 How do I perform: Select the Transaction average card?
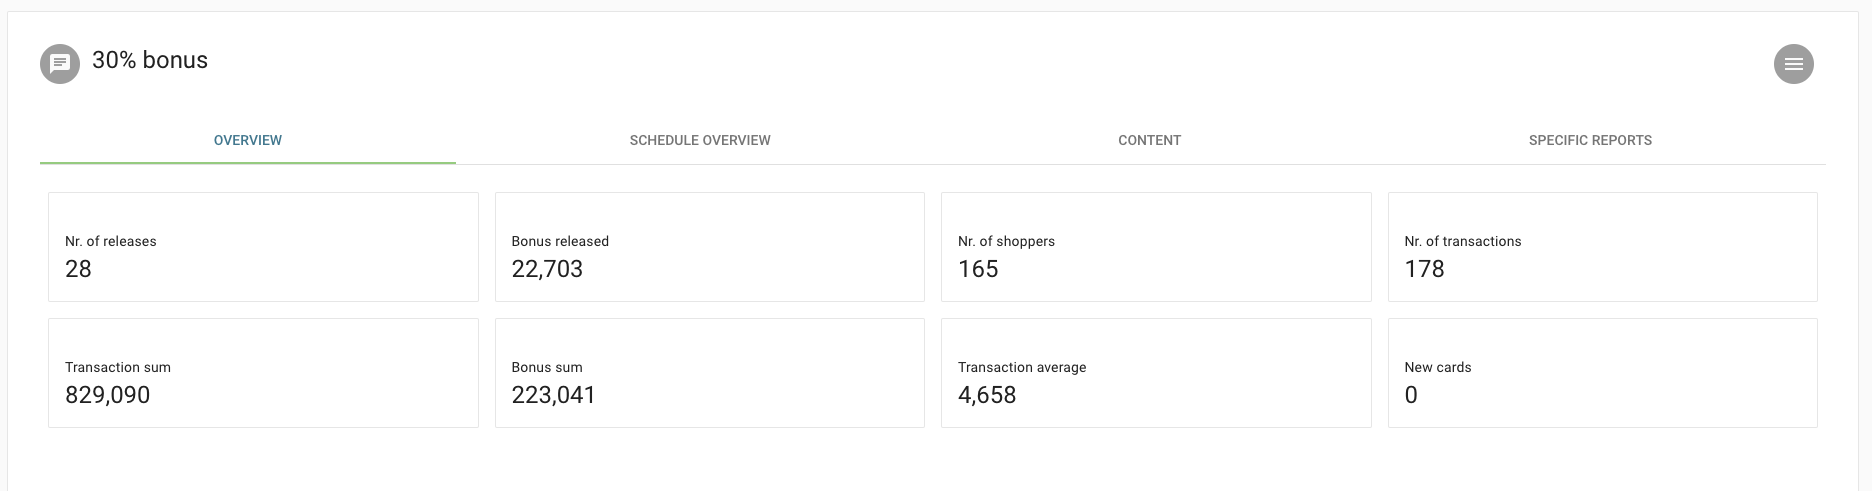[x=1156, y=373]
